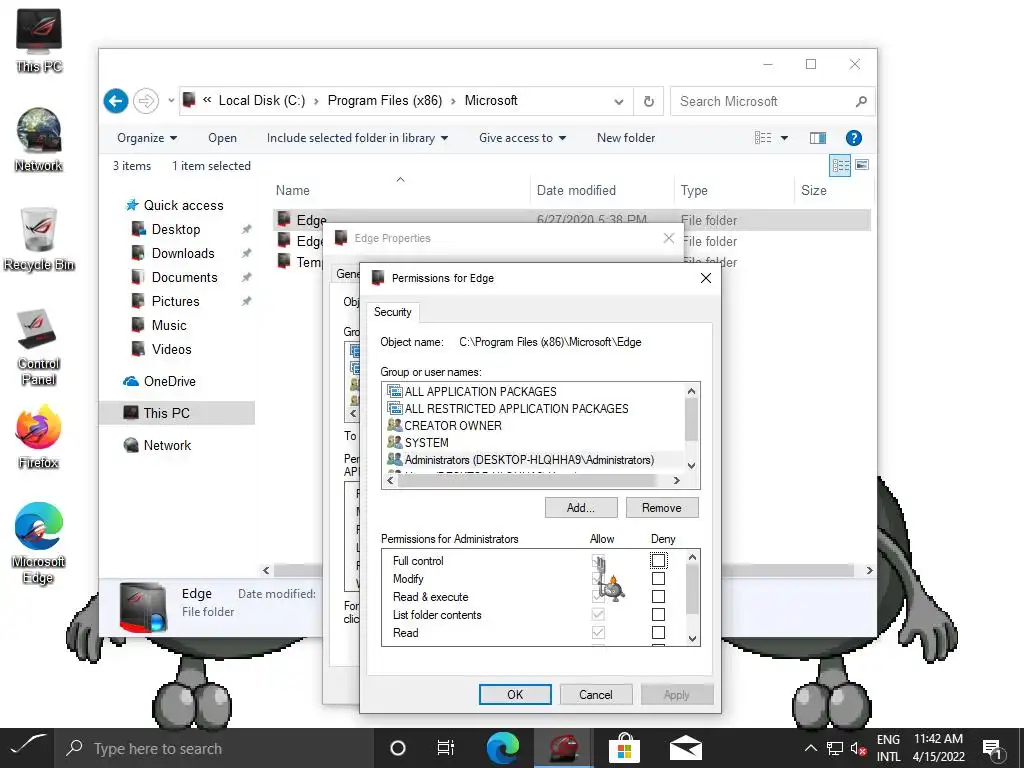Open the notification center icon
This screenshot has width=1024, height=768.
(x=991, y=748)
